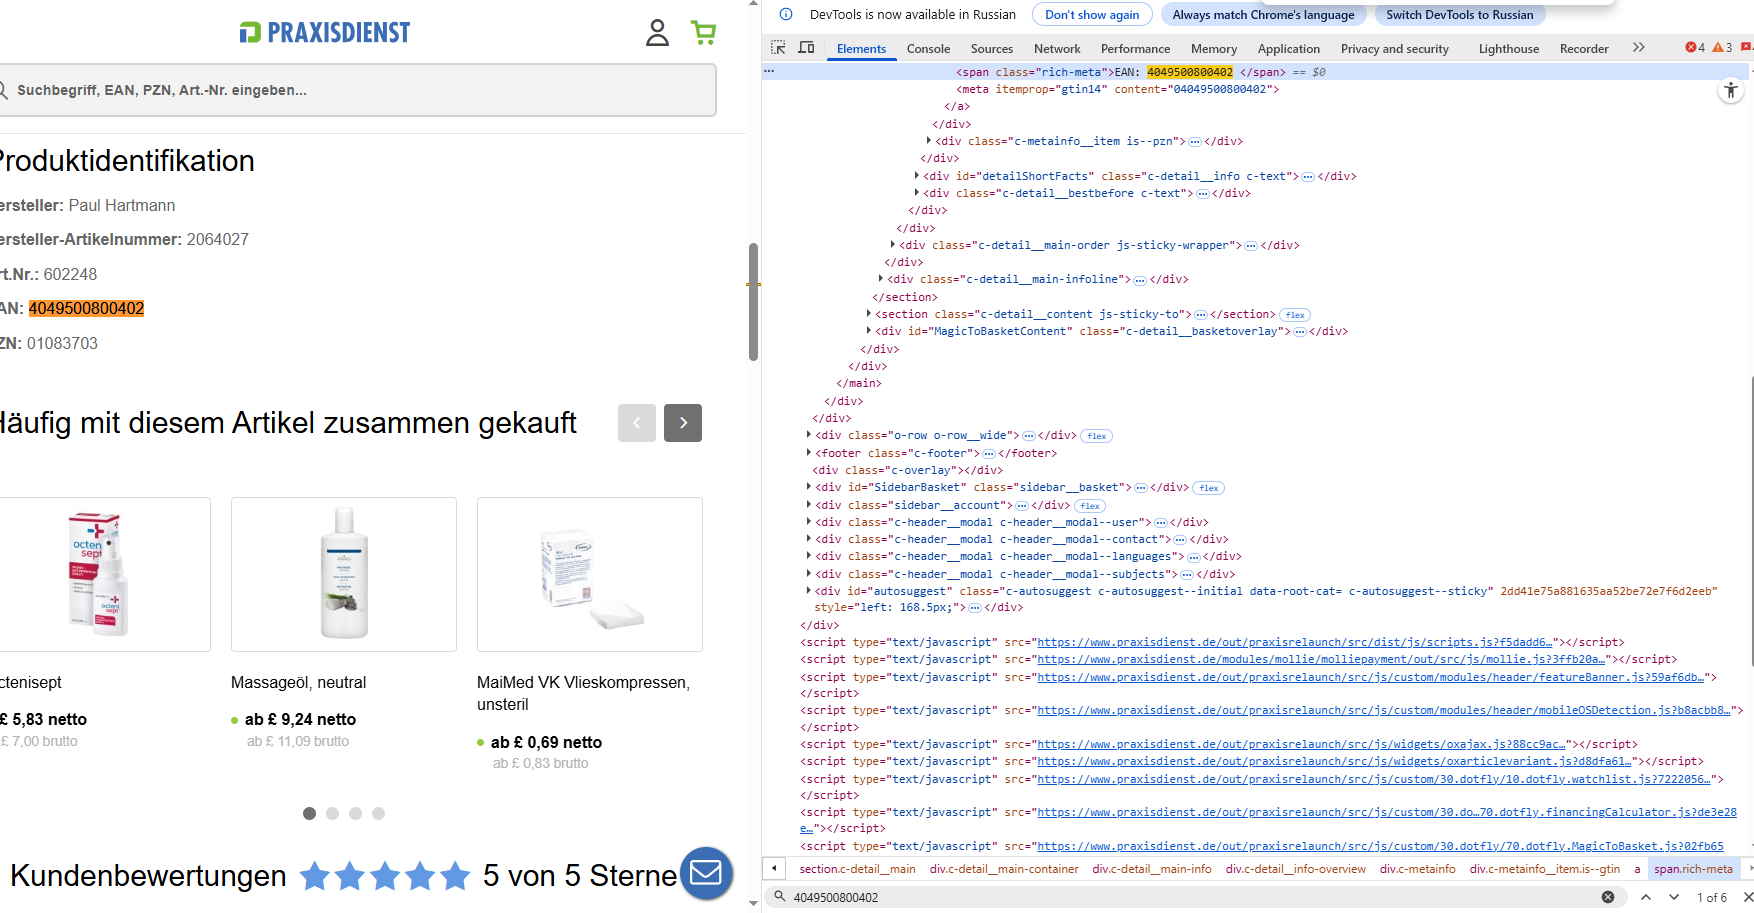Image resolution: width=1754 pixels, height=913 pixels.
Task: Expand the autosuggest div node
Action: [809, 591]
